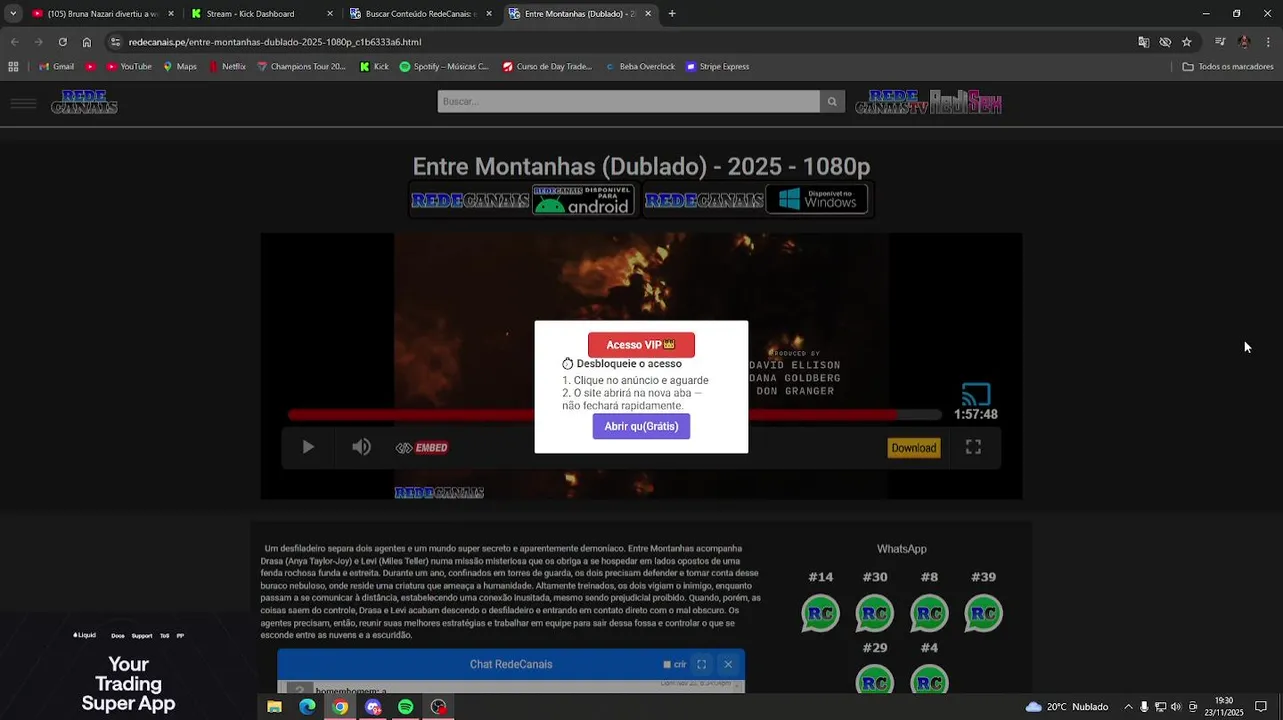The height and width of the screenshot is (720, 1283).
Task: Open the Netflix bookmark
Action: pos(227,67)
